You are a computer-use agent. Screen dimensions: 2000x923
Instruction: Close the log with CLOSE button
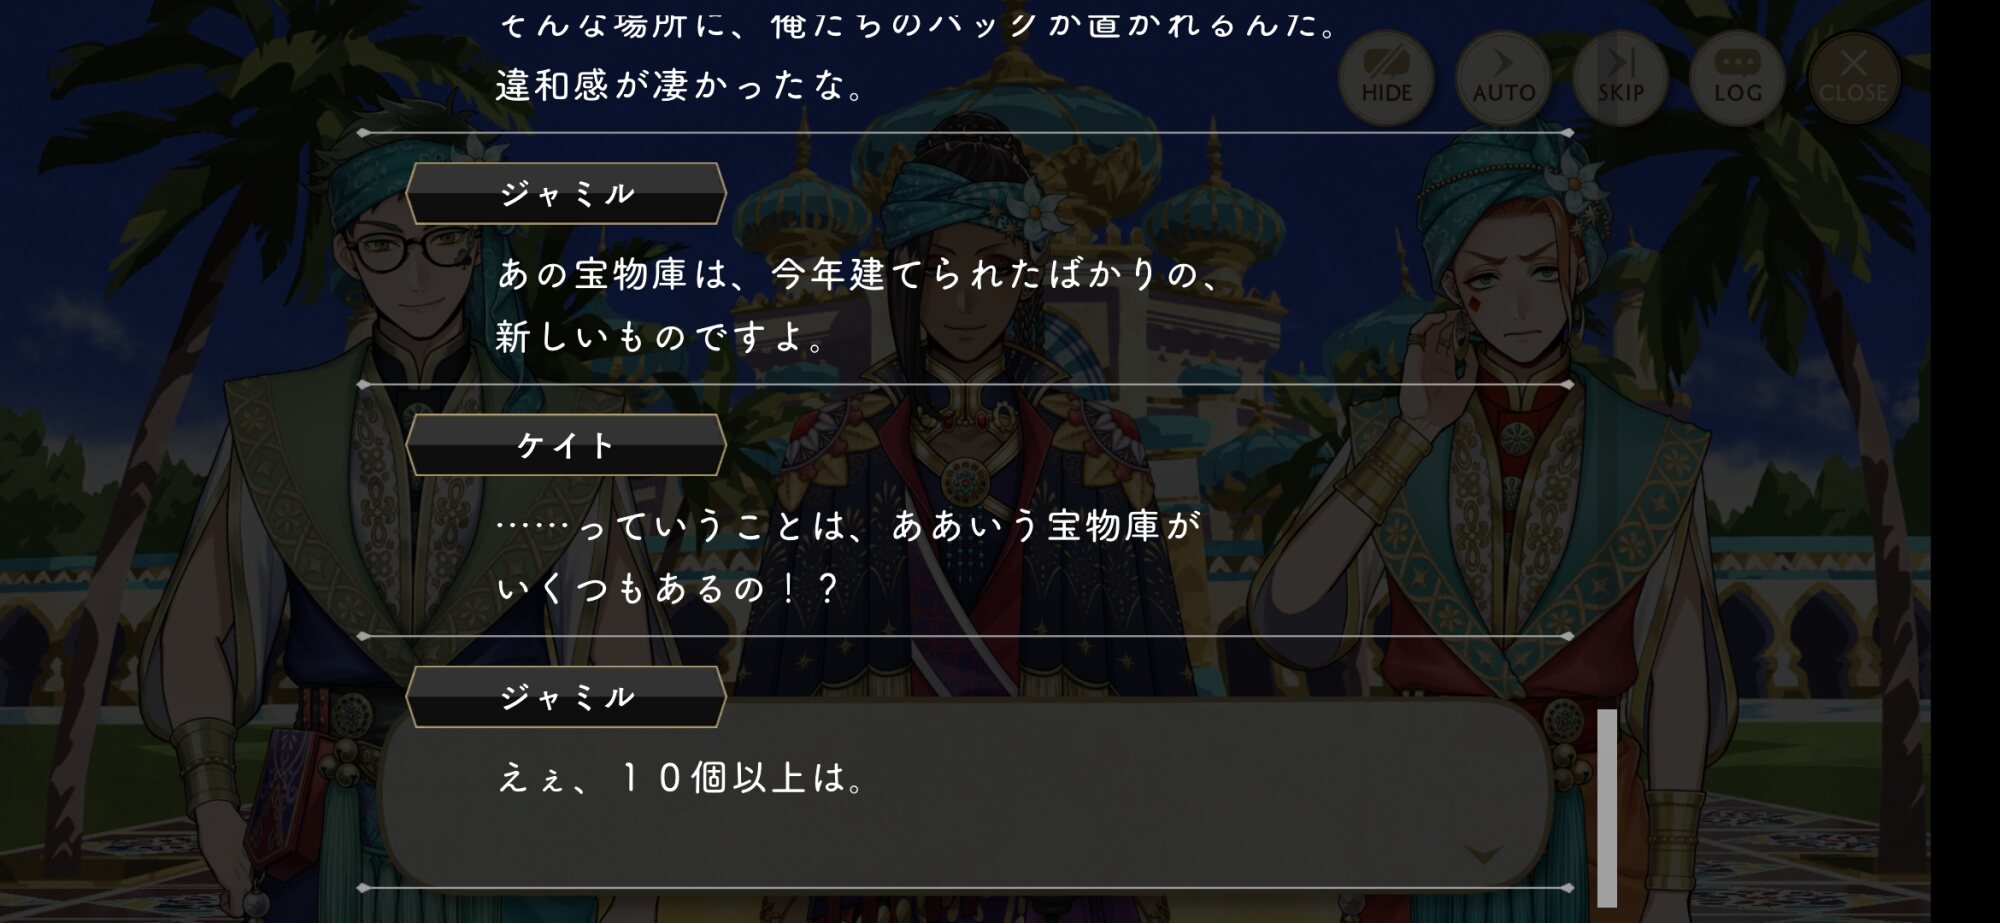1853,77
